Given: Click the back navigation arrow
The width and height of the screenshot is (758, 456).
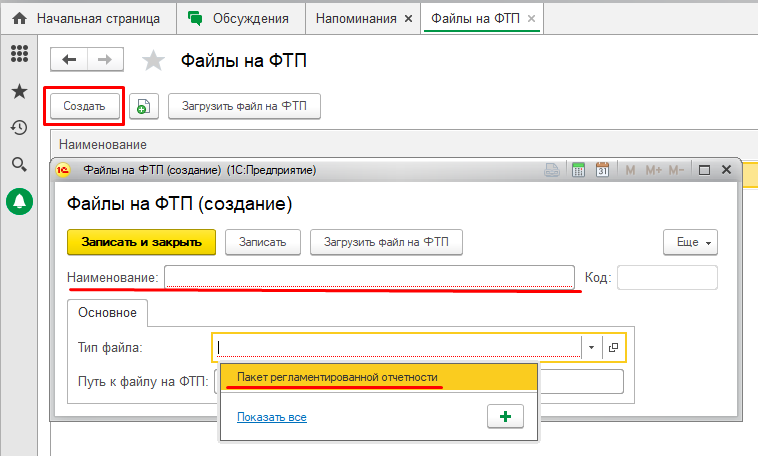Looking at the screenshot, I should [x=69, y=60].
